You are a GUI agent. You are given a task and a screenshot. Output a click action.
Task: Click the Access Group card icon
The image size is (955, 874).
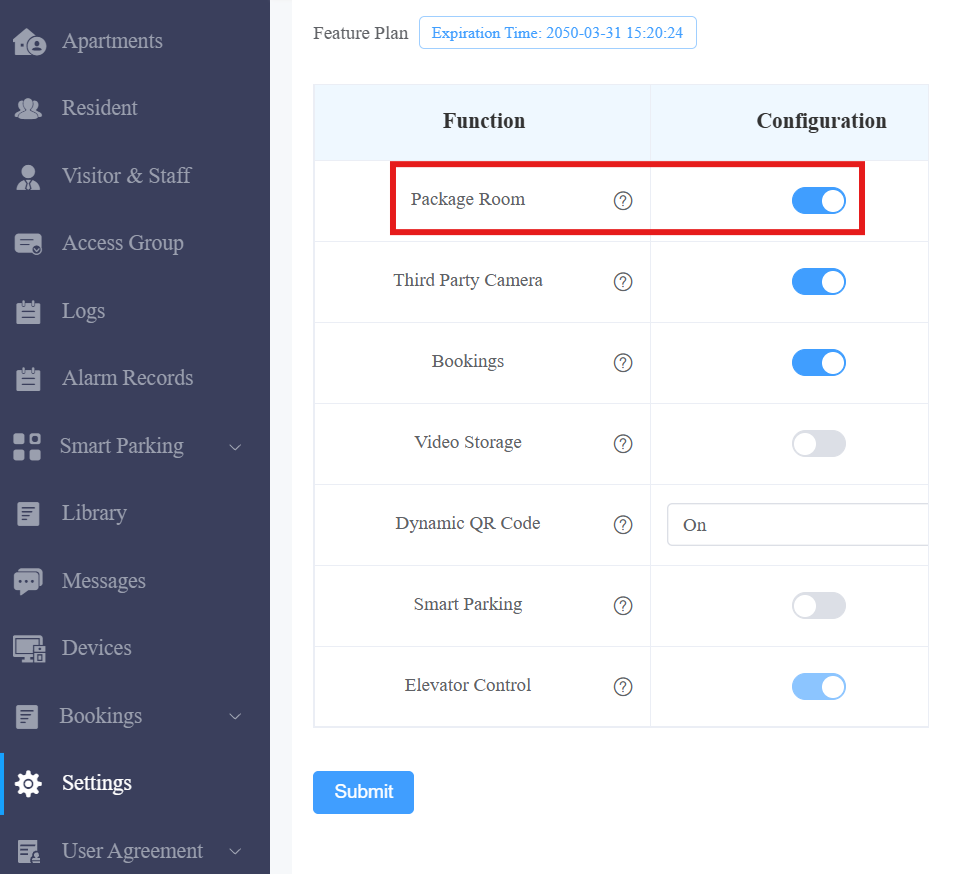(28, 243)
